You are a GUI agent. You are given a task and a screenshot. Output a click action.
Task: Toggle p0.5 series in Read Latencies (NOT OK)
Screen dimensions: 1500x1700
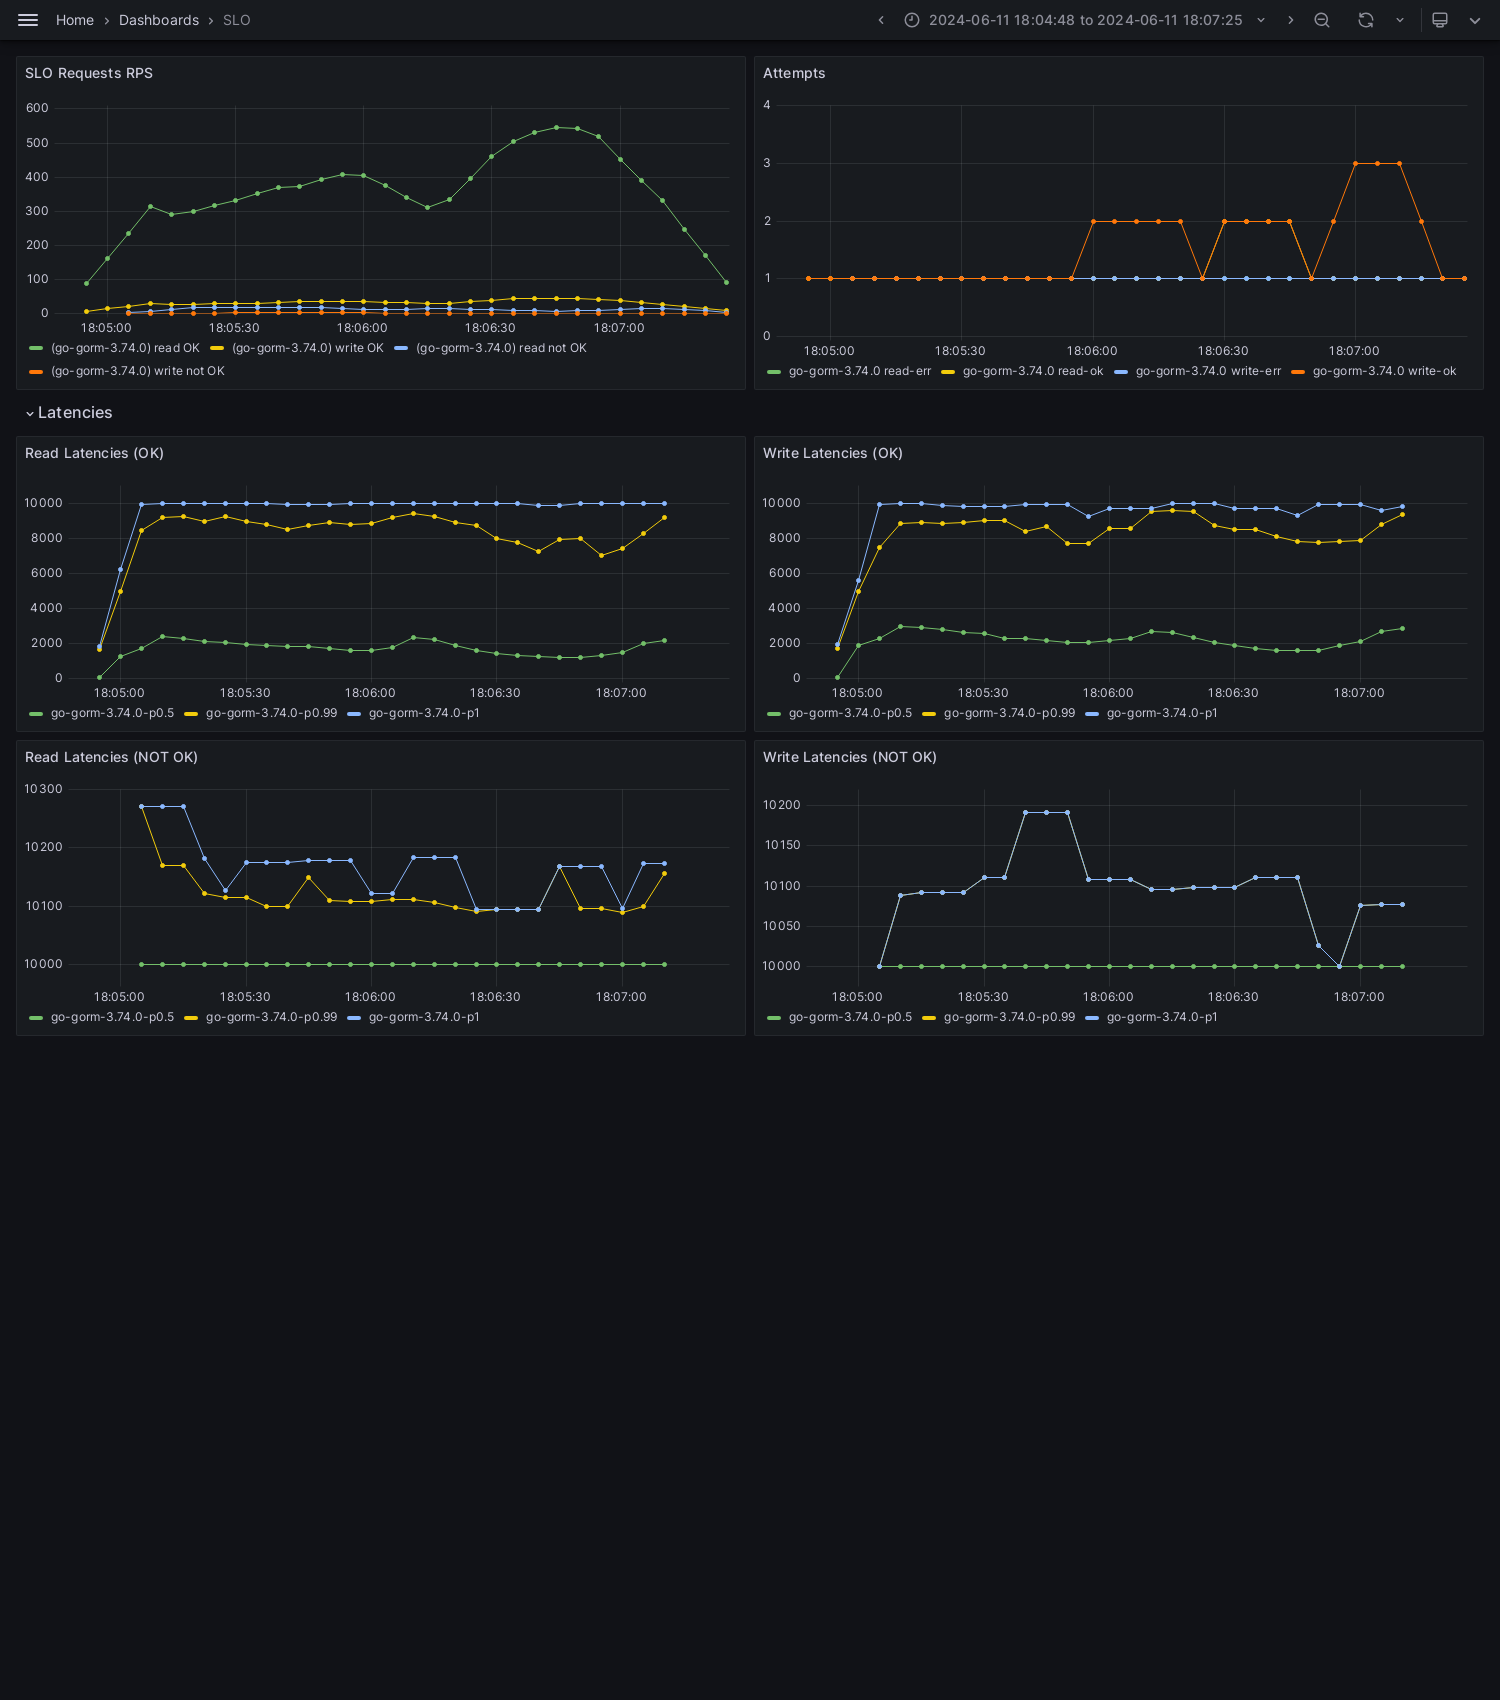click(112, 1017)
